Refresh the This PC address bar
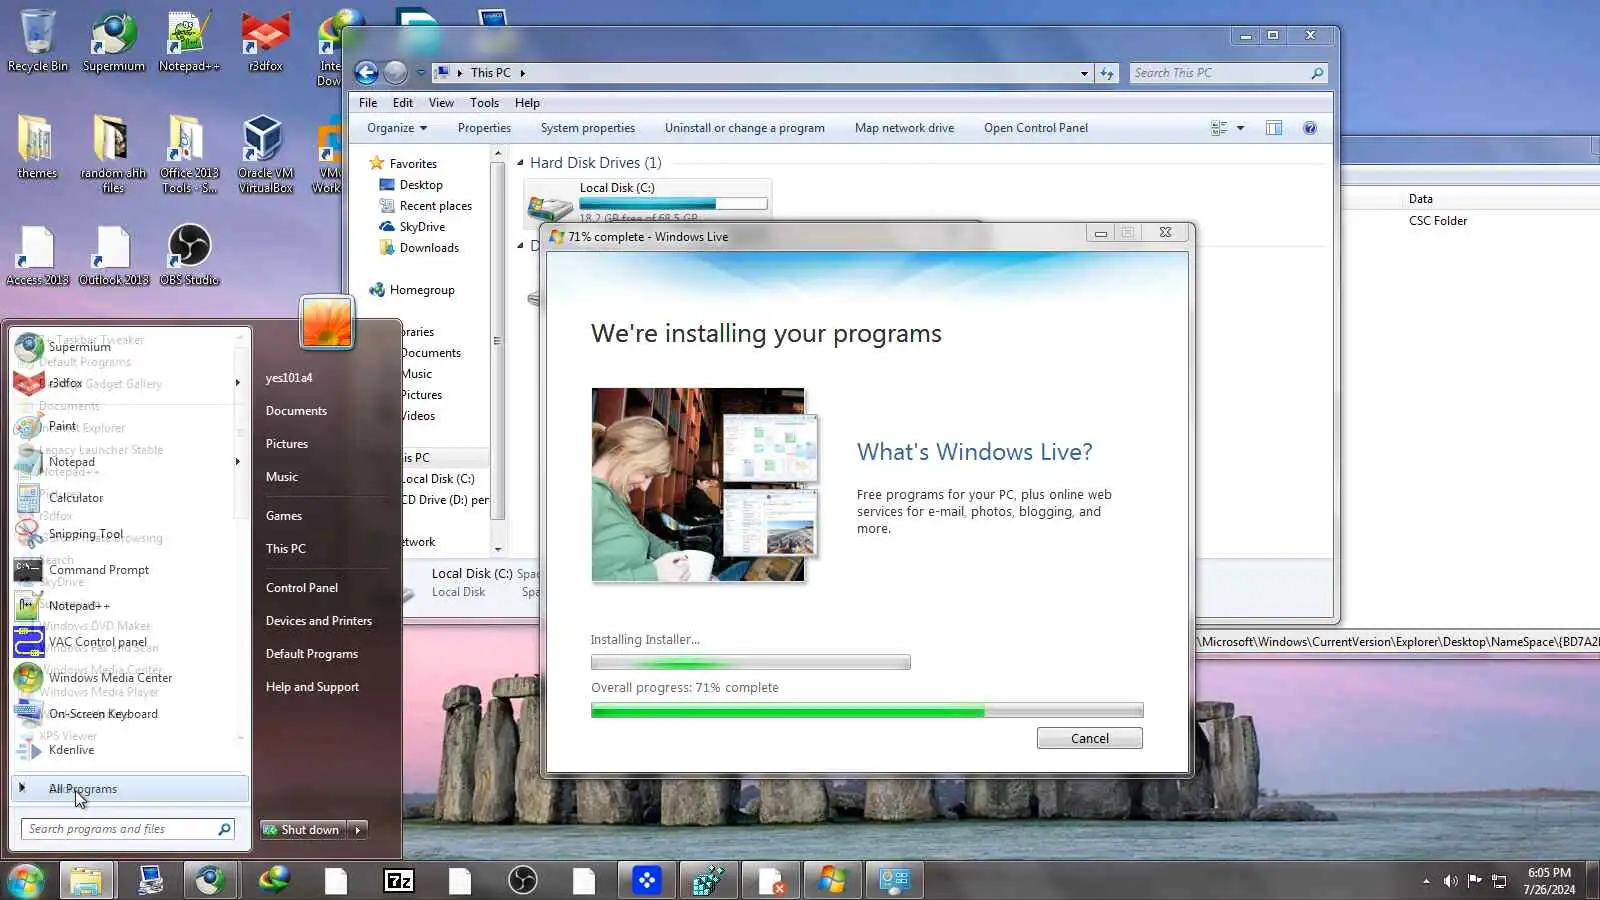 [x=1107, y=73]
